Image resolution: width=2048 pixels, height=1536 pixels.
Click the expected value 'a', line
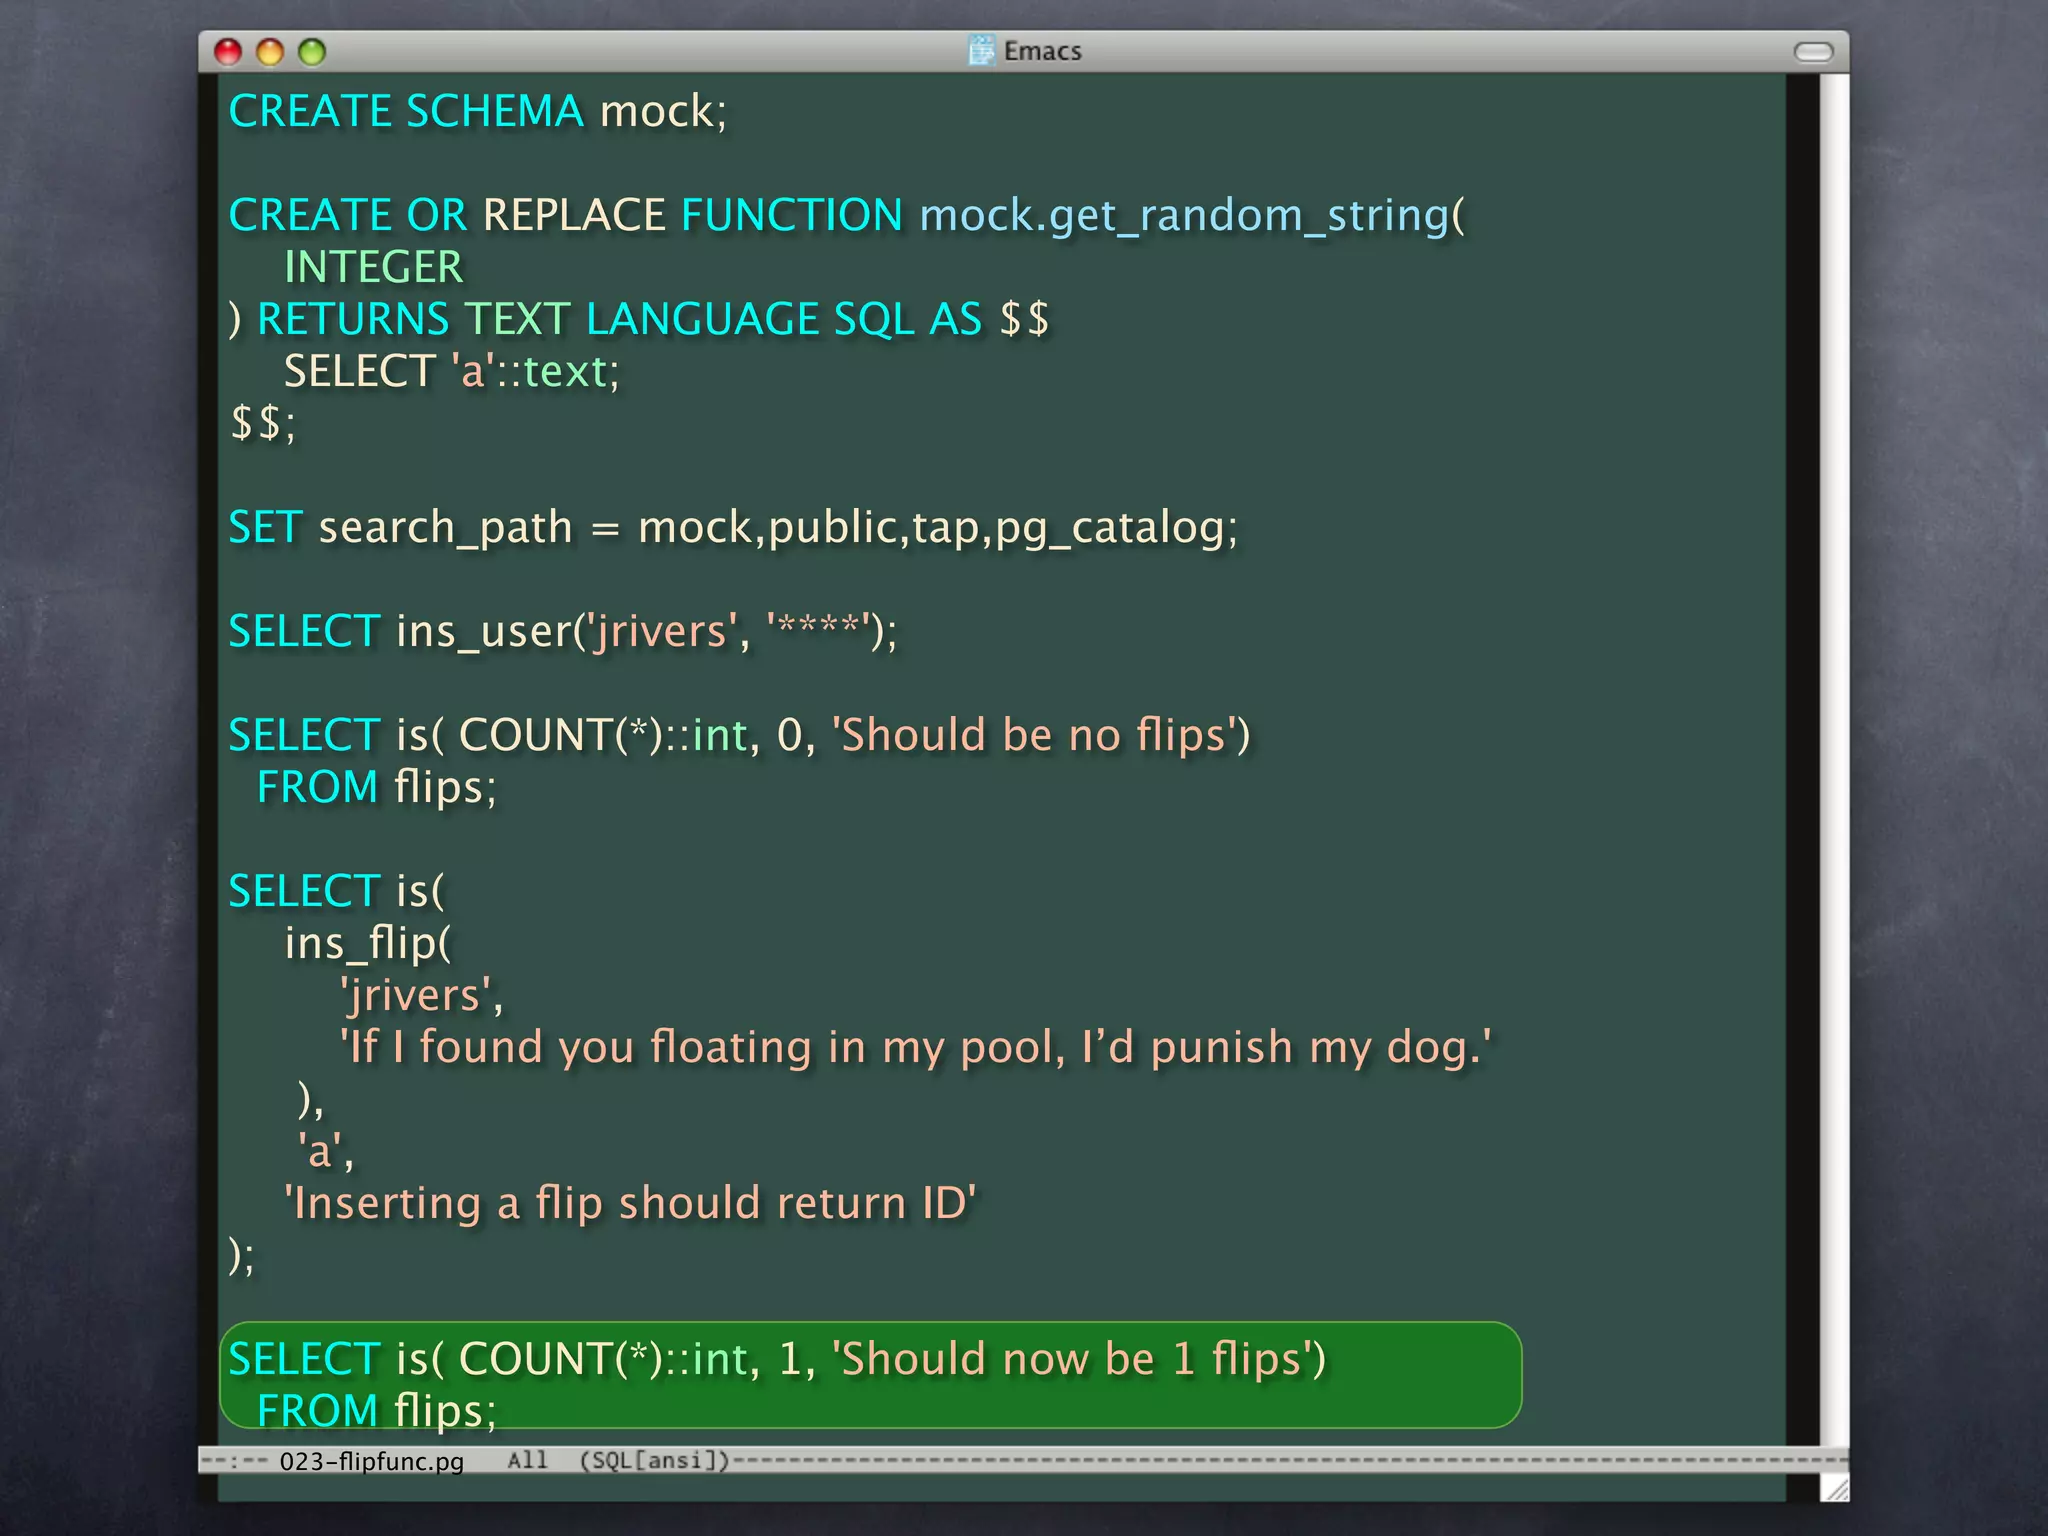click(326, 1151)
